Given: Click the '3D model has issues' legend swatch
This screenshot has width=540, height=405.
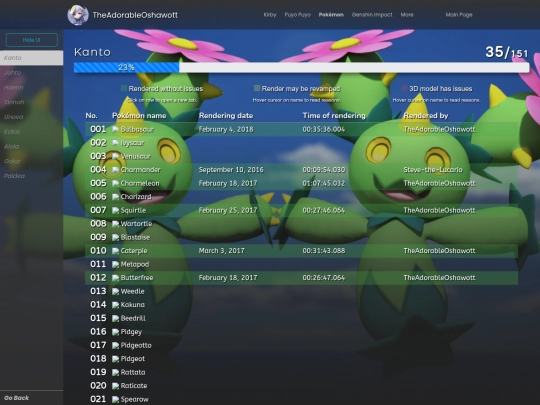Looking at the screenshot, I should coord(404,89).
